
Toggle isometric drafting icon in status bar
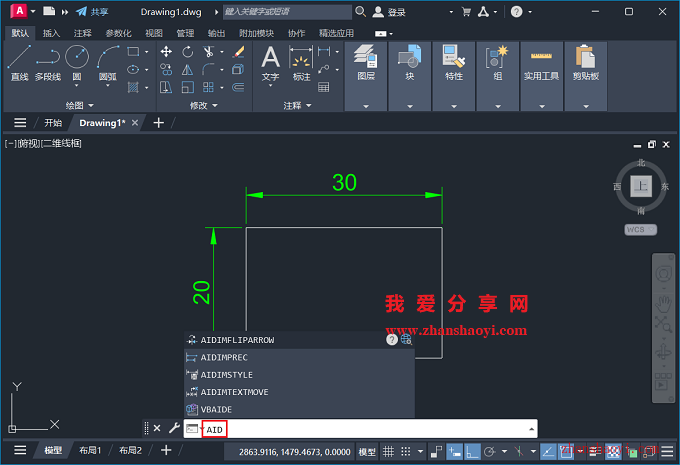519,452
